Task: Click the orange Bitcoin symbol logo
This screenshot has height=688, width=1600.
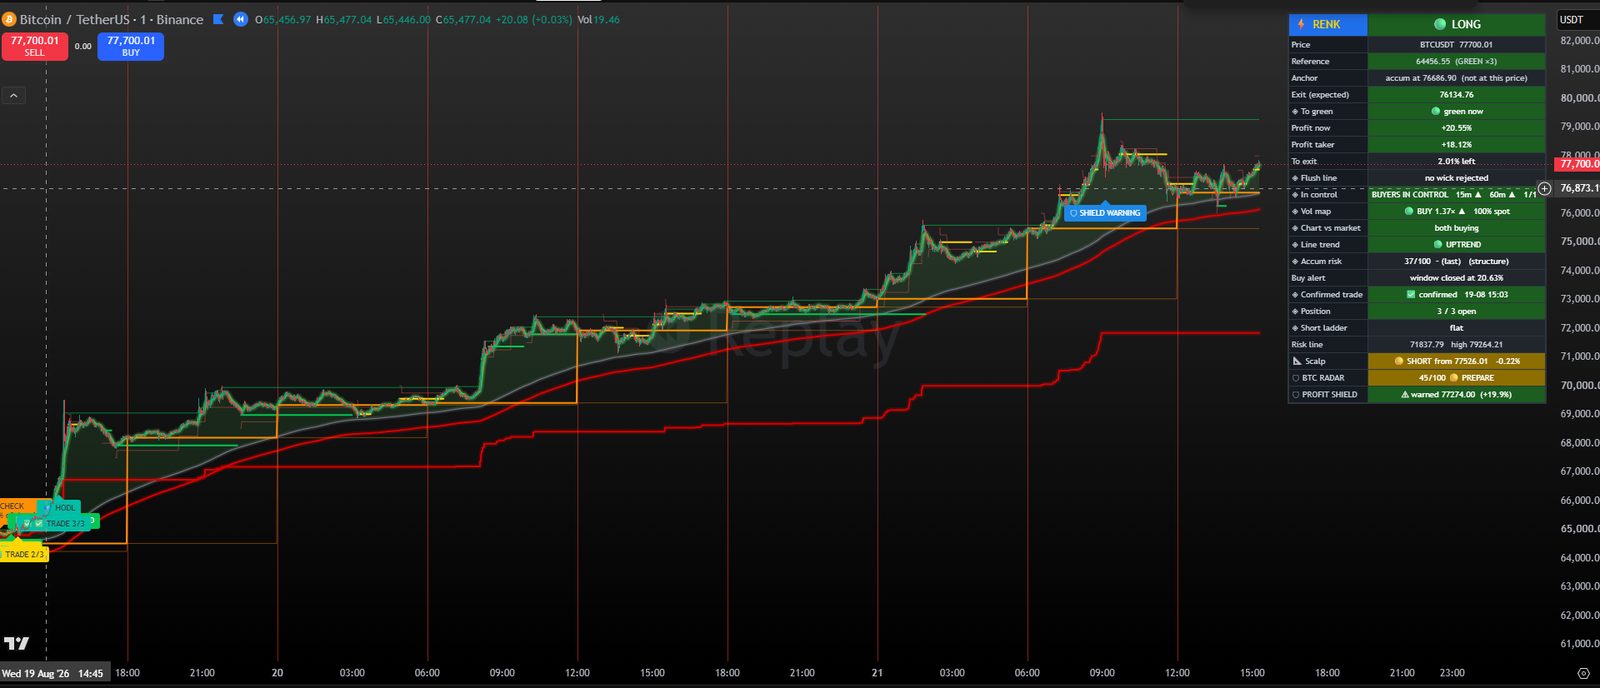Action: click(9, 19)
